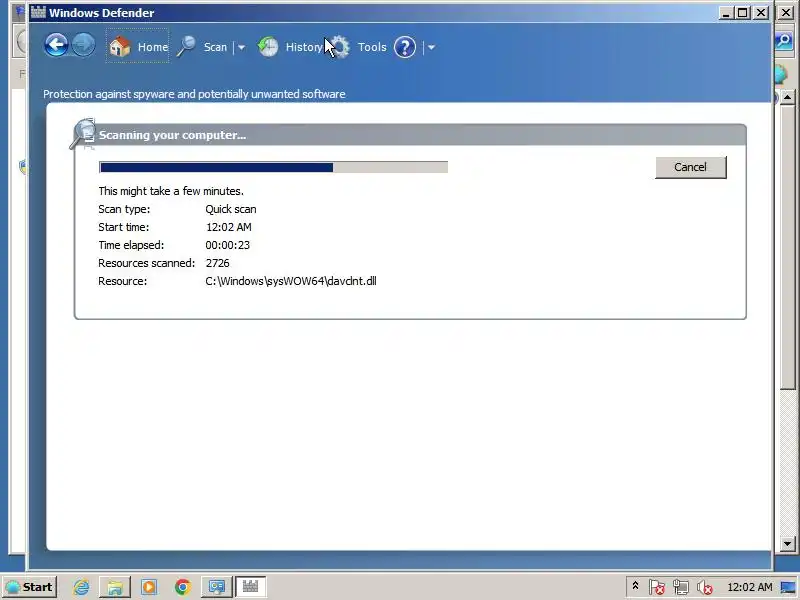
Task: Select the Windows Defender taskbar button
Action: point(250,587)
